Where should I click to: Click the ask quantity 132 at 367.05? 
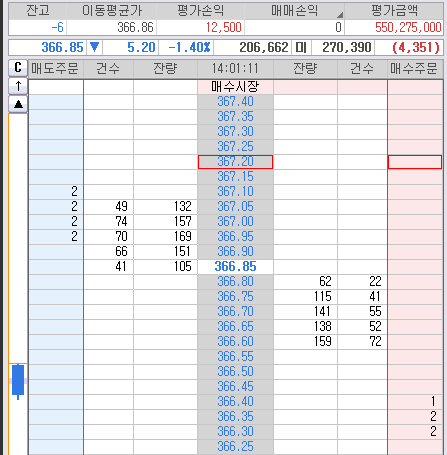tap(165, 206)
